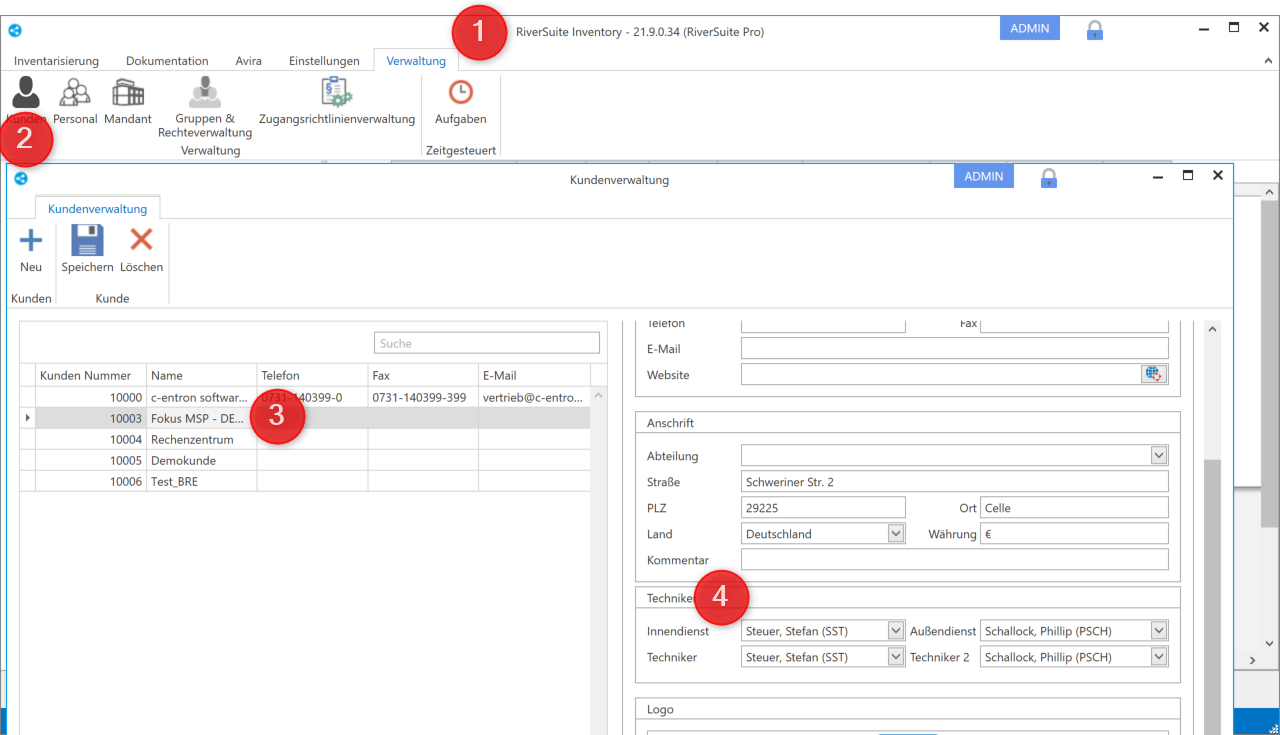The image size is (1280, 735).
Task: Expand the Techniker 2 dropdown
Action: (1159, 657)
